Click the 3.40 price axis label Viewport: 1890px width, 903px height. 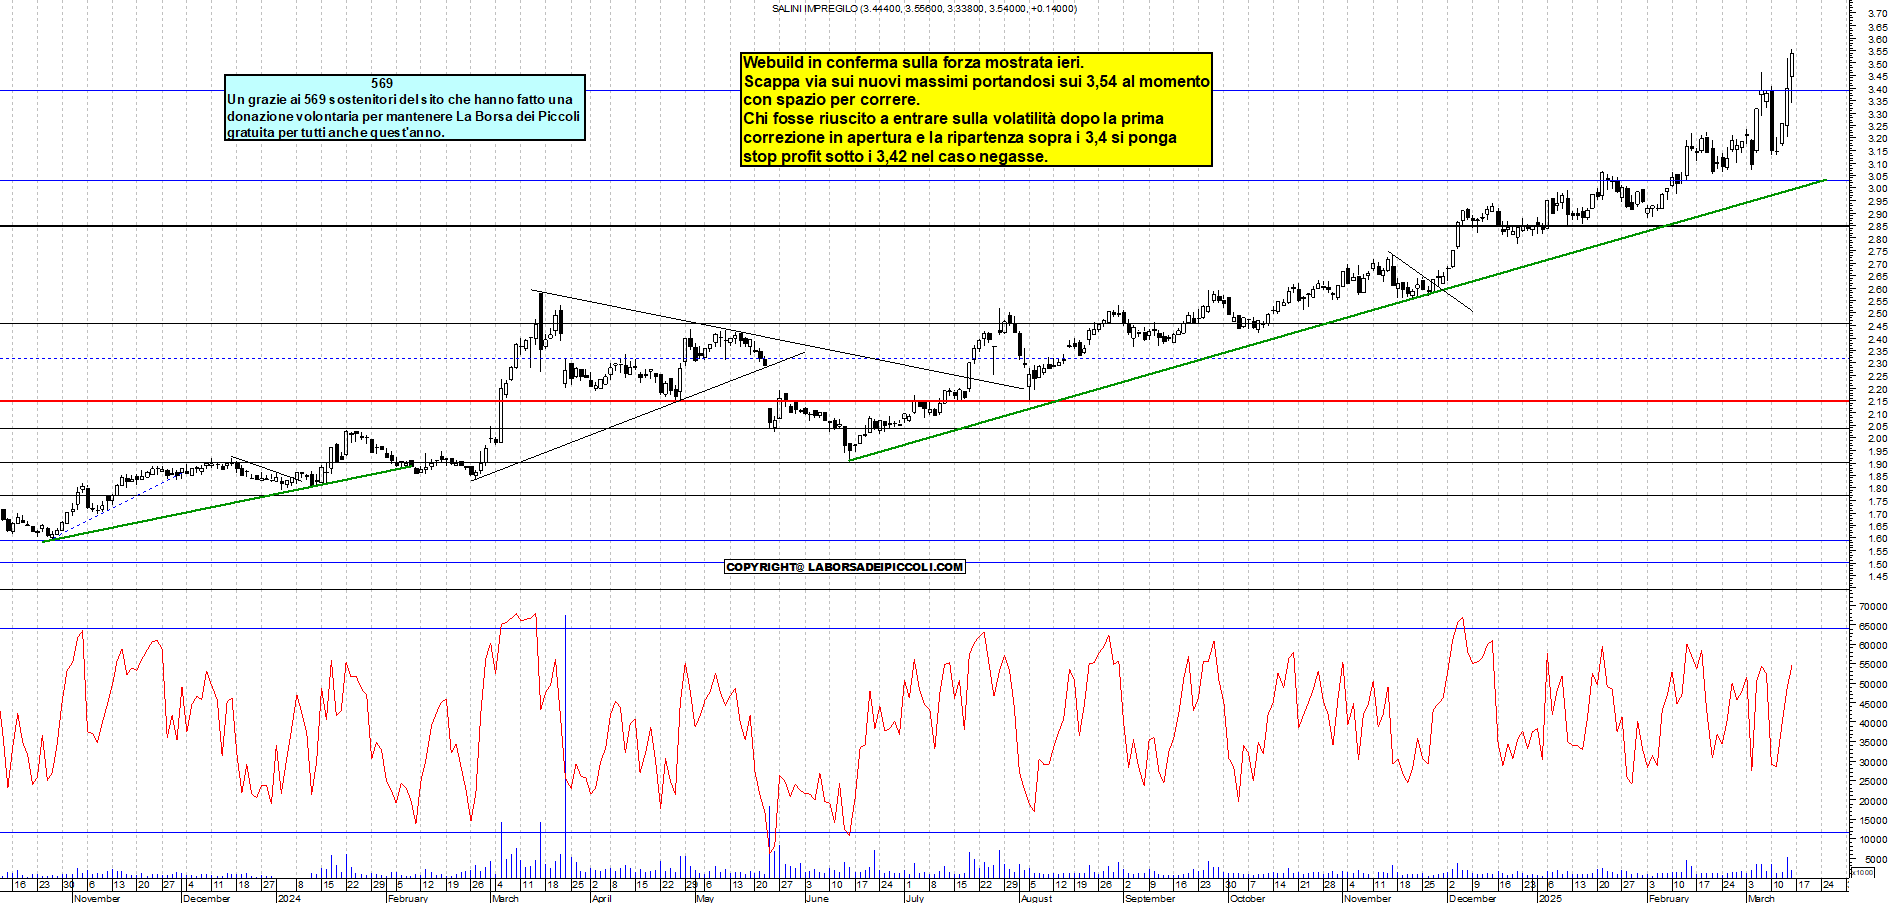pyautogui.click(x=1877, y=90)
